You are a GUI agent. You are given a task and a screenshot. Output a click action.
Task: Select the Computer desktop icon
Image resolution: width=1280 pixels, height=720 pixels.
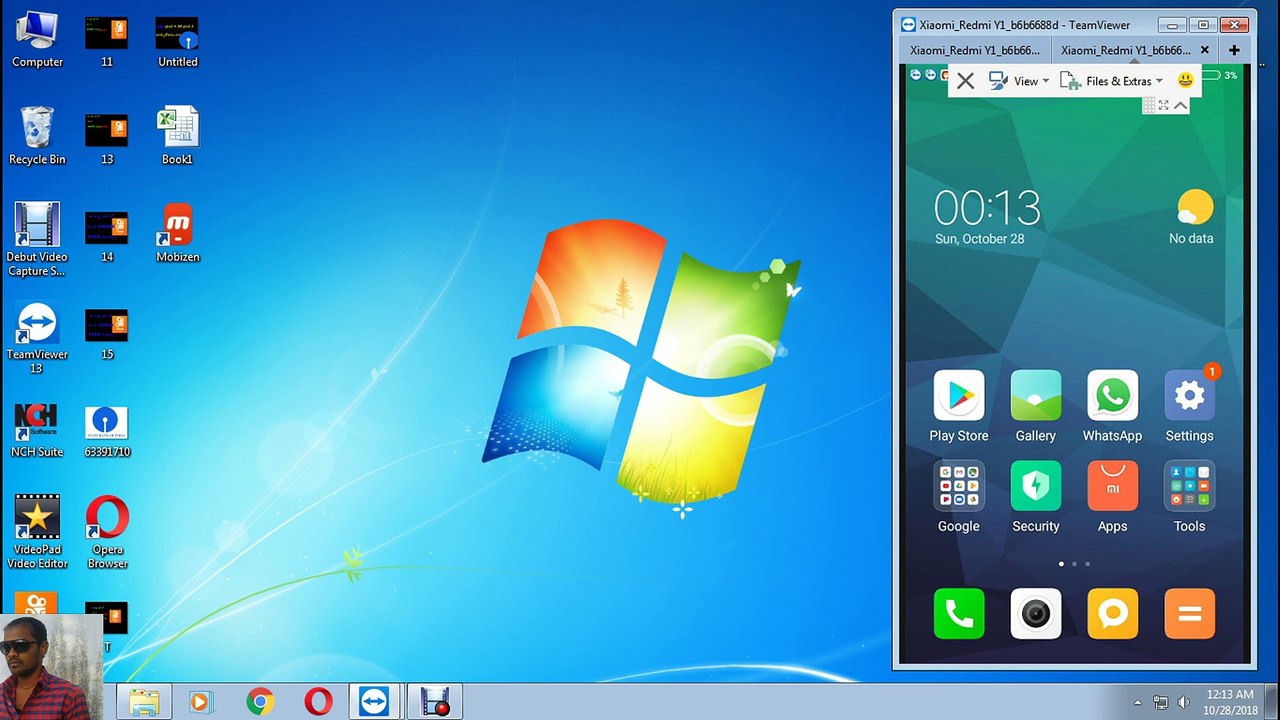click(37, 41)
